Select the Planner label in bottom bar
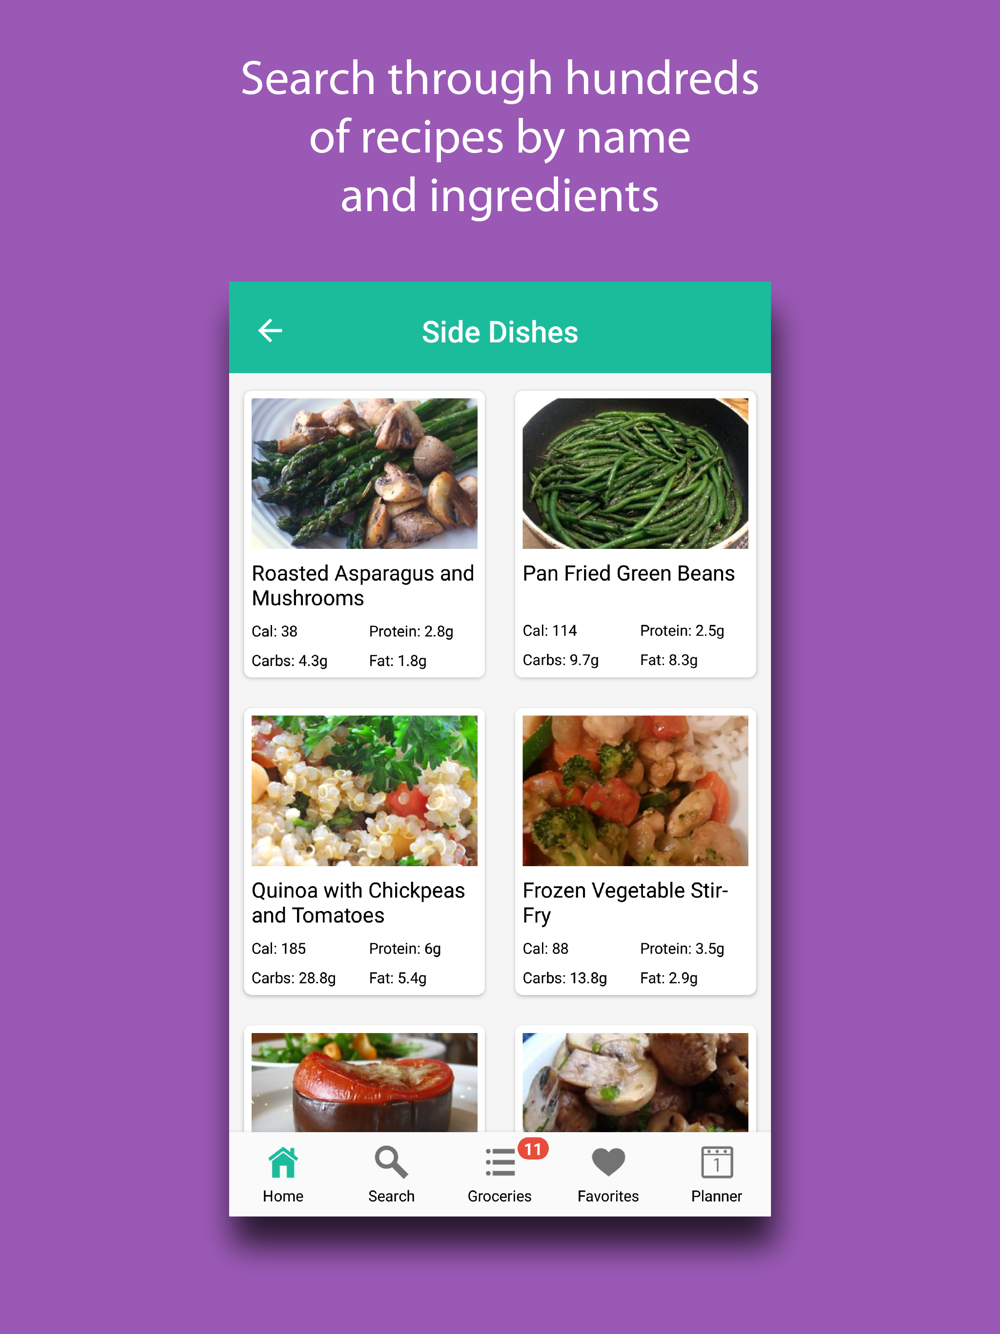Image resolution: width=1000 pixels, height=1334 pixels. pos(717,1196)
